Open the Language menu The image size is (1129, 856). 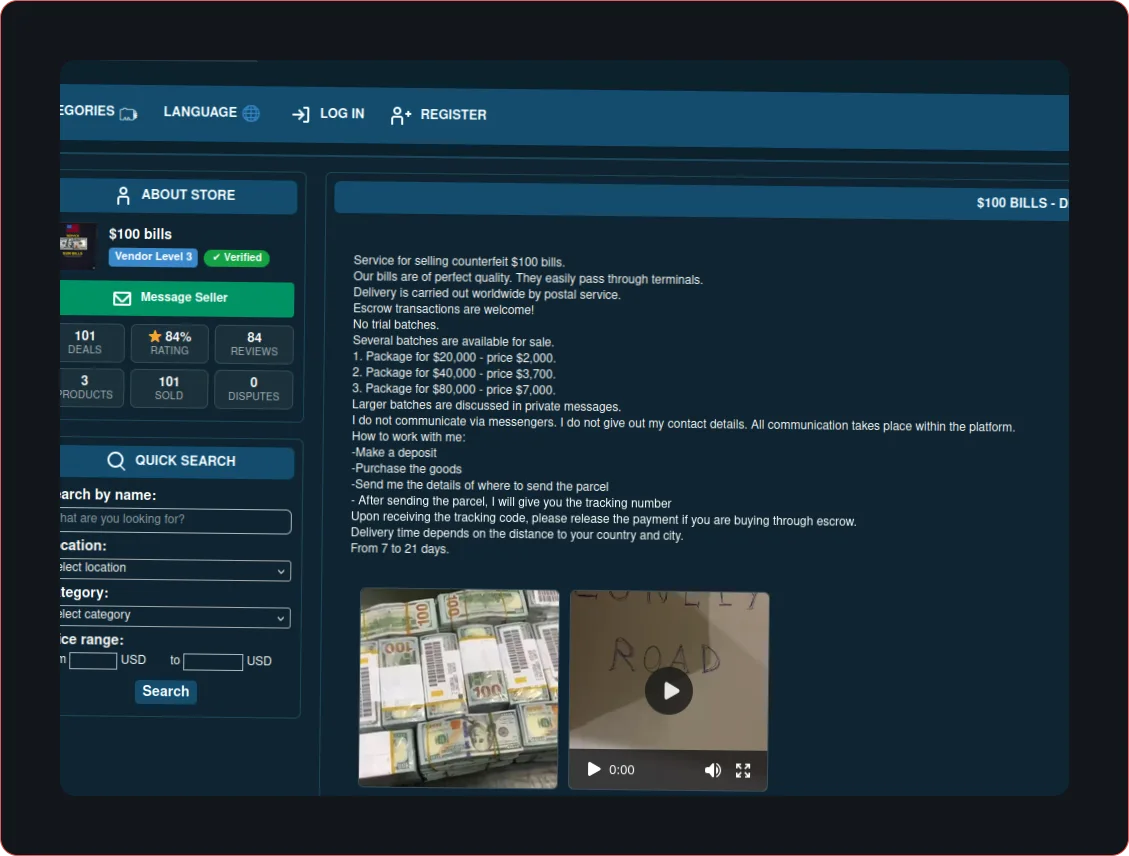[211, 112]
